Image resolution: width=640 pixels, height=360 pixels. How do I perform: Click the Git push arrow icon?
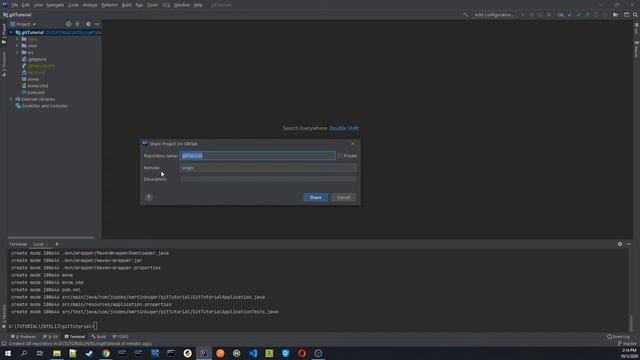tap(587, 15)
